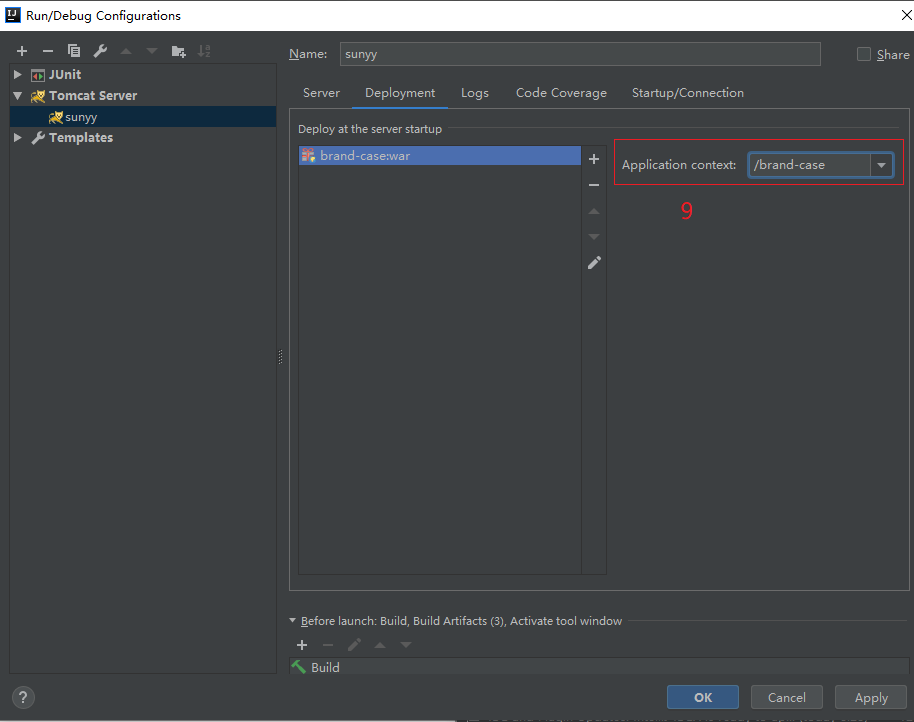The width and height of the screenshot is (914, 722).
Task: Add a deployment artifact with plus button
Action: point(594,159)
